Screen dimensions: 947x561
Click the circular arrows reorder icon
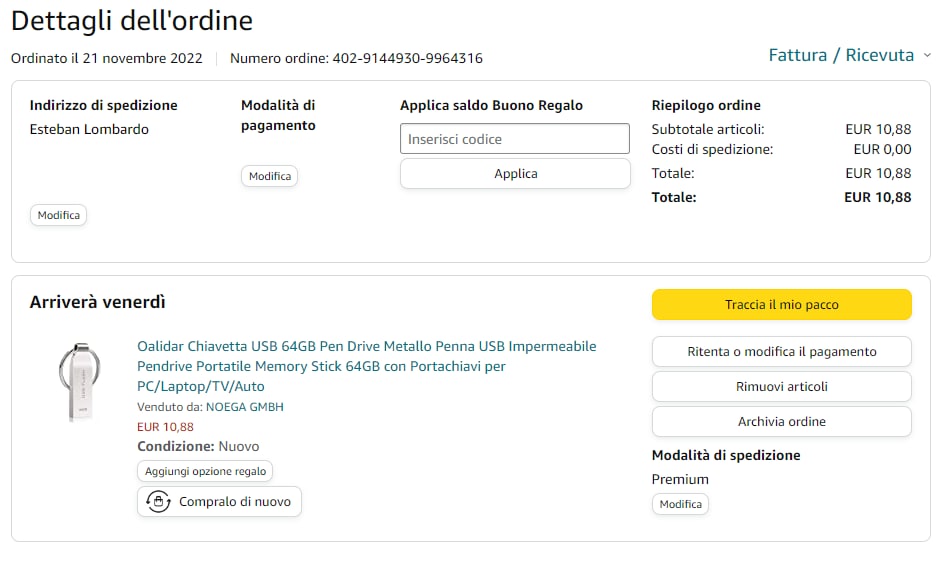pyautogui.click(x=158, y=502)
